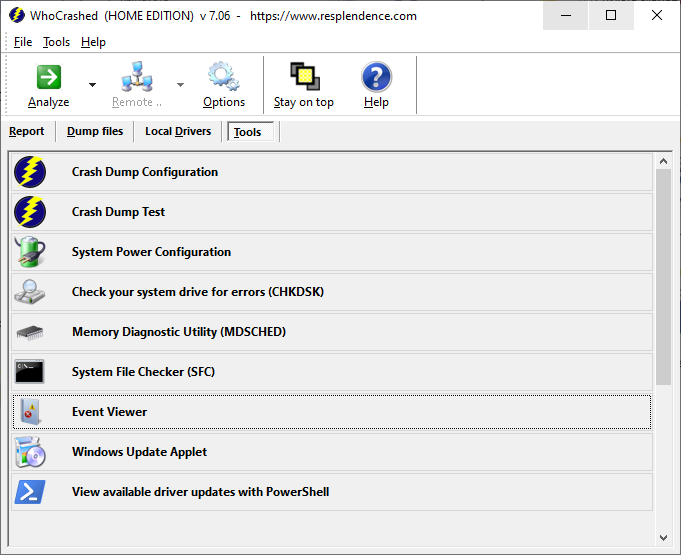Click the blue PowerShell icon

30,492
